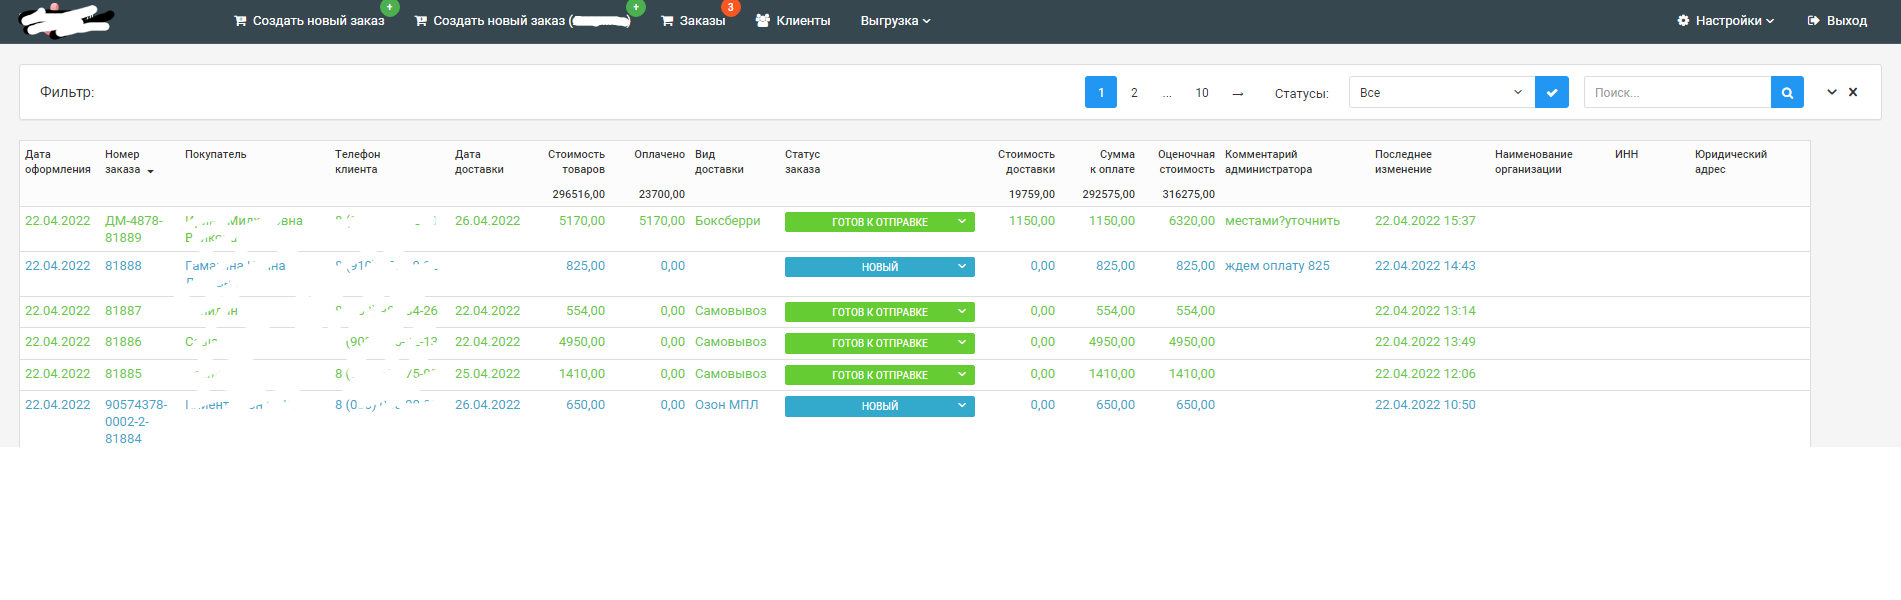The height and width of the screenshot is (600, 1901).
Task: Open status dropdown for order 81885
Action: pyautogui.click(x=880, y=375)
